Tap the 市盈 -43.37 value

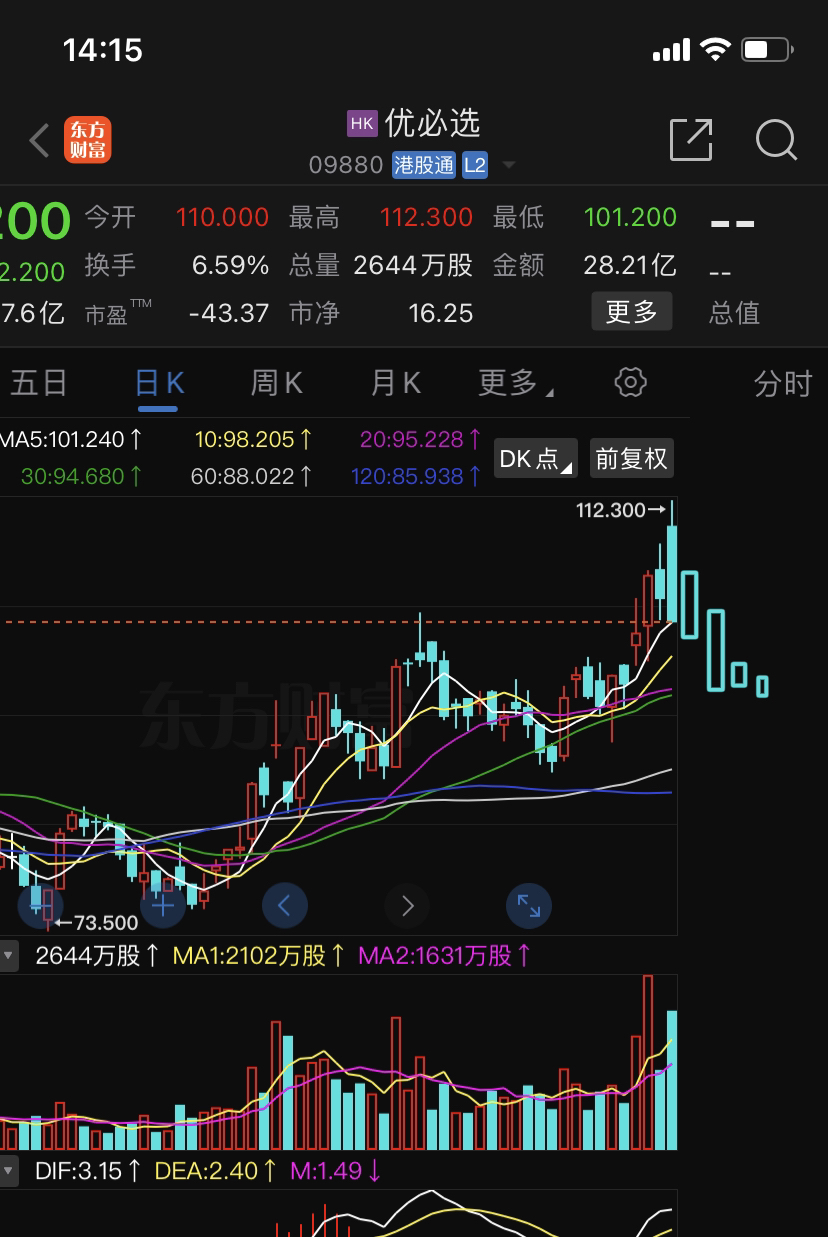pyautogui.click(x=228, y=313)
